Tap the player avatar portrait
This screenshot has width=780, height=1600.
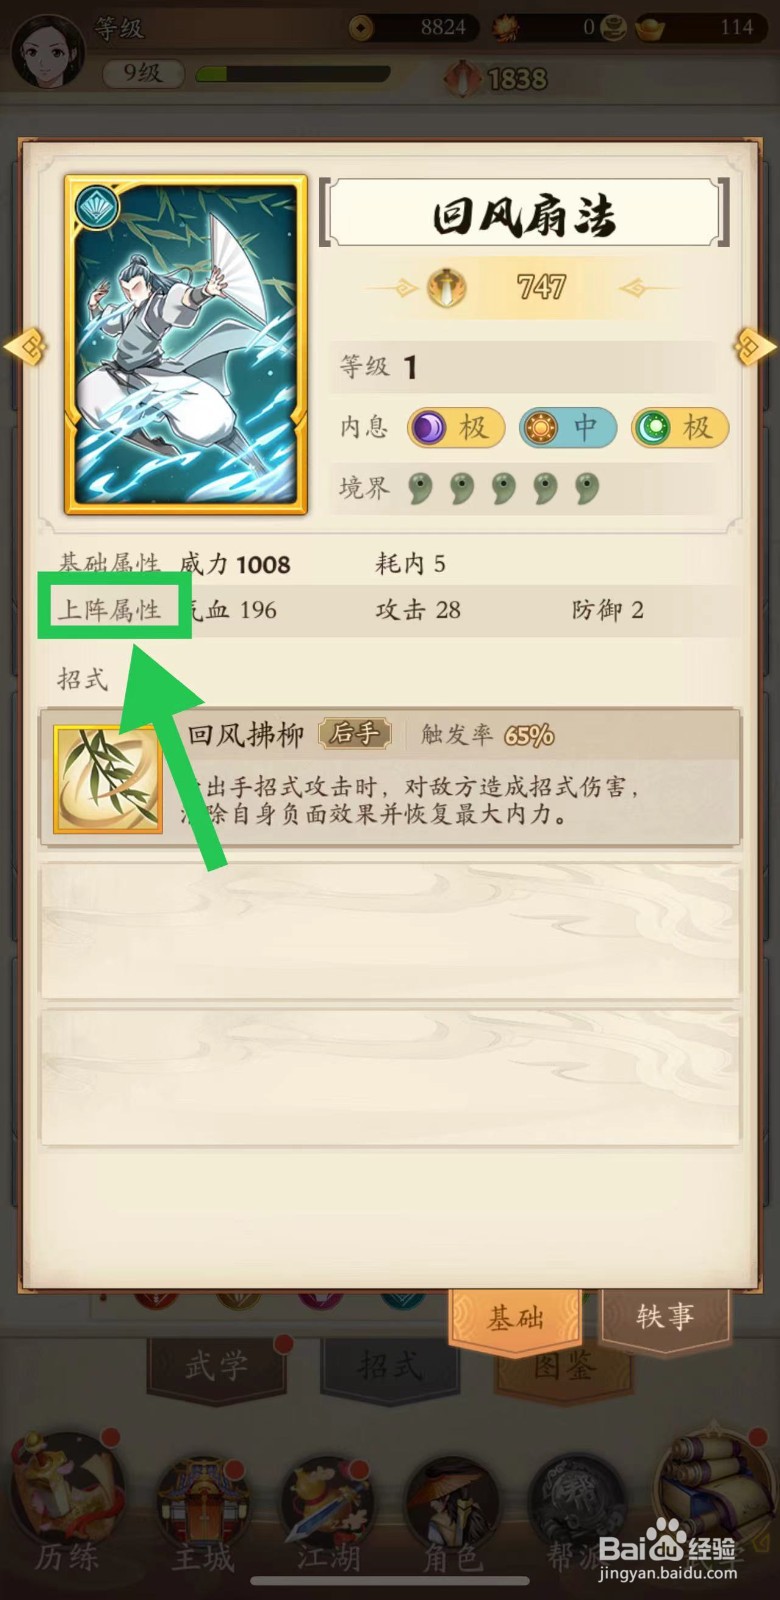[x=47, y=45]
